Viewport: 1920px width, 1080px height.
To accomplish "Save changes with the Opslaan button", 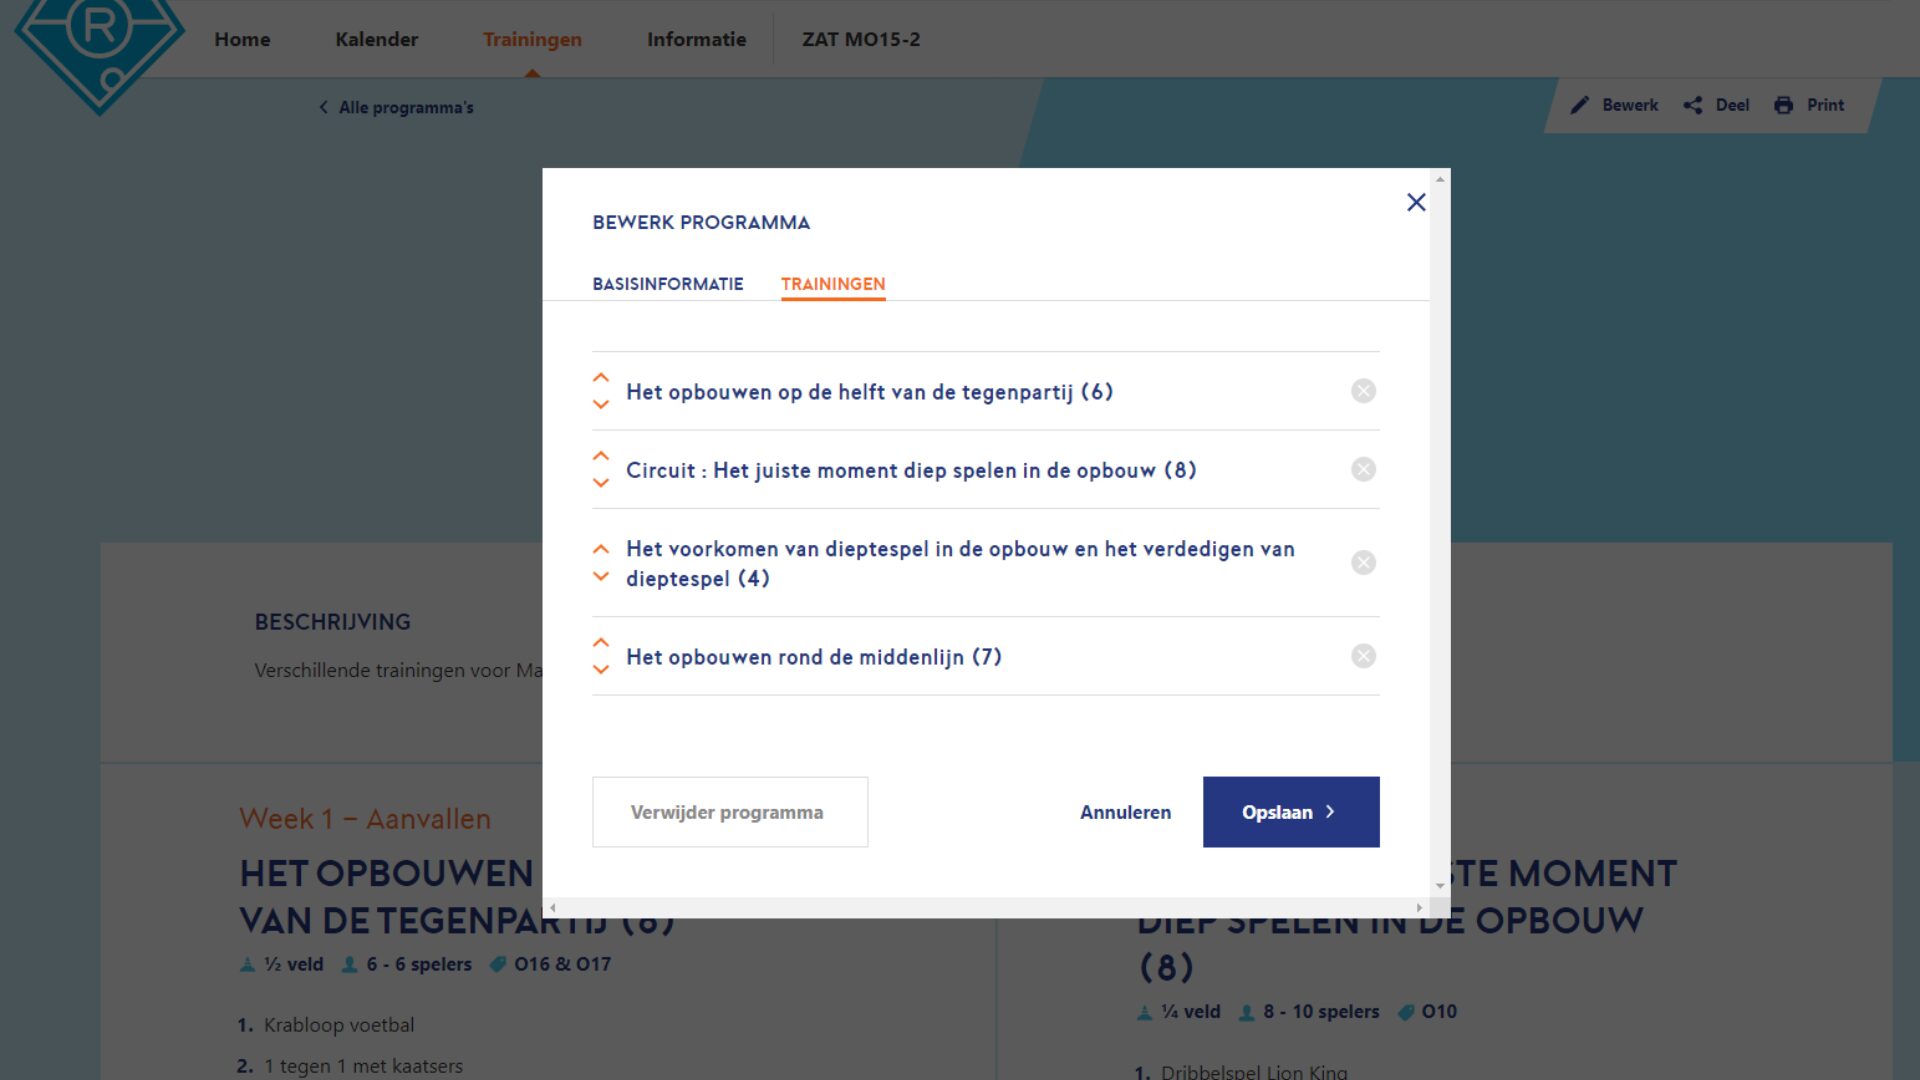I will [1290, 812].
